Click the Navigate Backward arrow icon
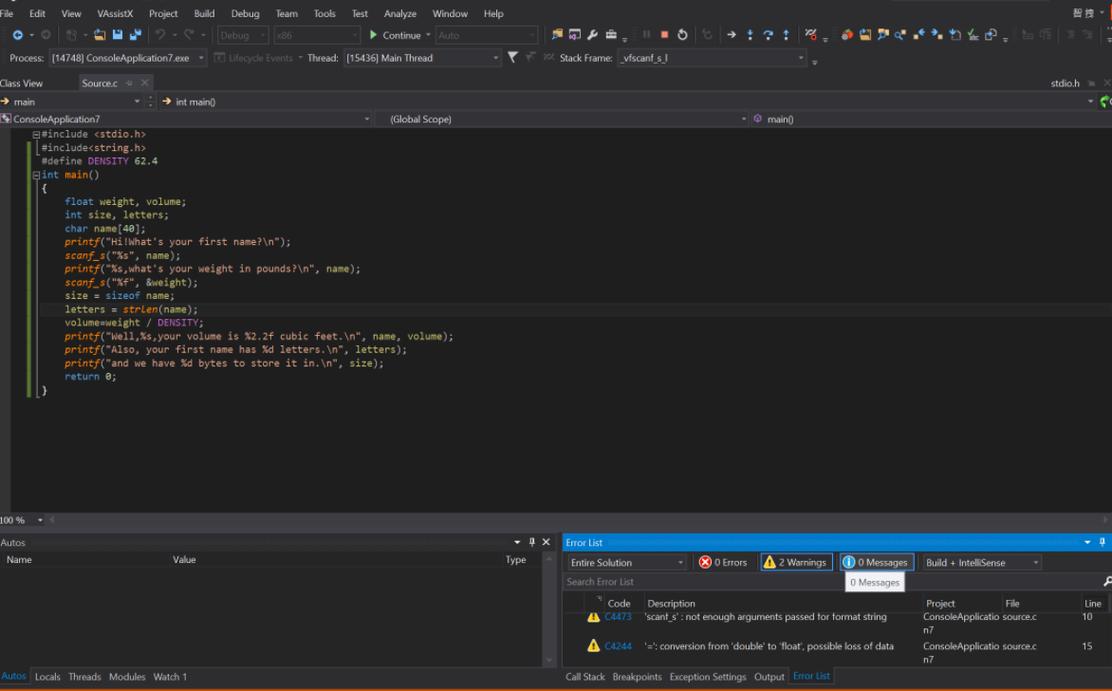Image resolution: width=1112 pixels, height=691 pixels. pos(18,35)
